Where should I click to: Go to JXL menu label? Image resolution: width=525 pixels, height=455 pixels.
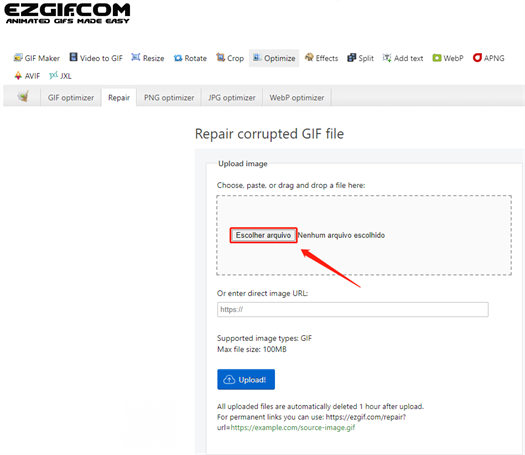[x=66, y=76]
